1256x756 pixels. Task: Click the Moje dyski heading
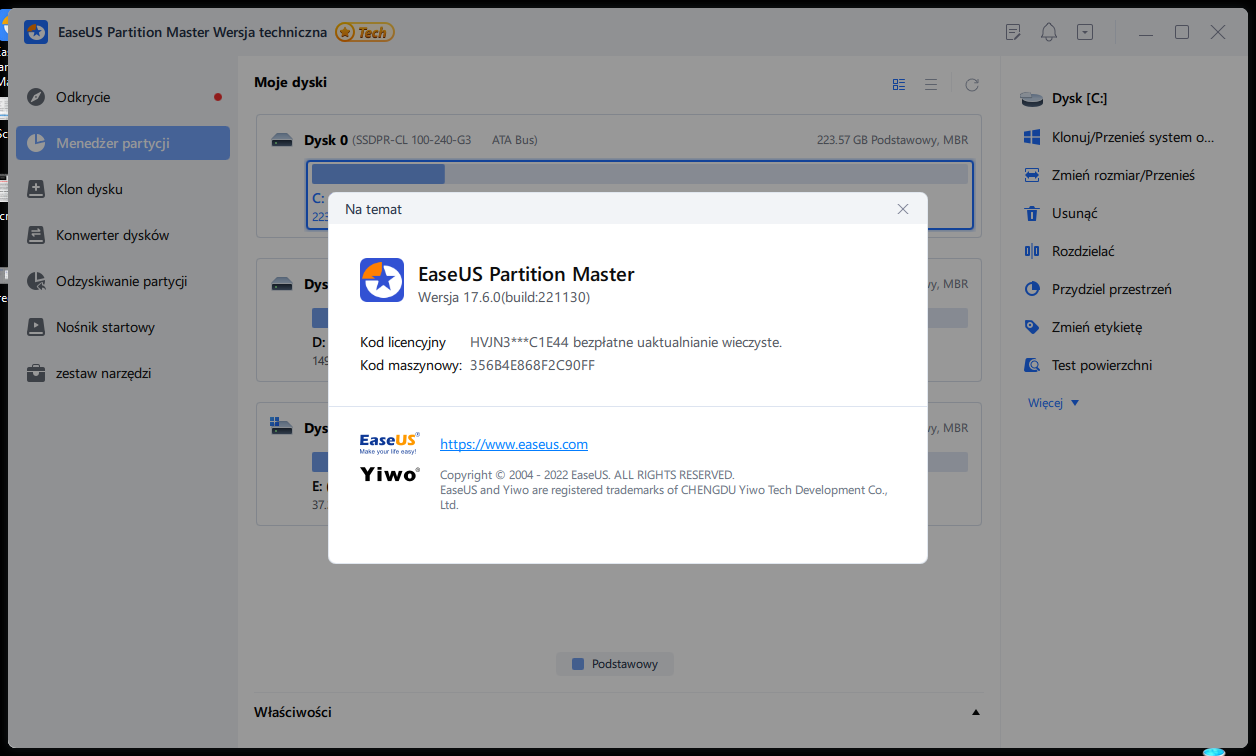click(290, 82)
